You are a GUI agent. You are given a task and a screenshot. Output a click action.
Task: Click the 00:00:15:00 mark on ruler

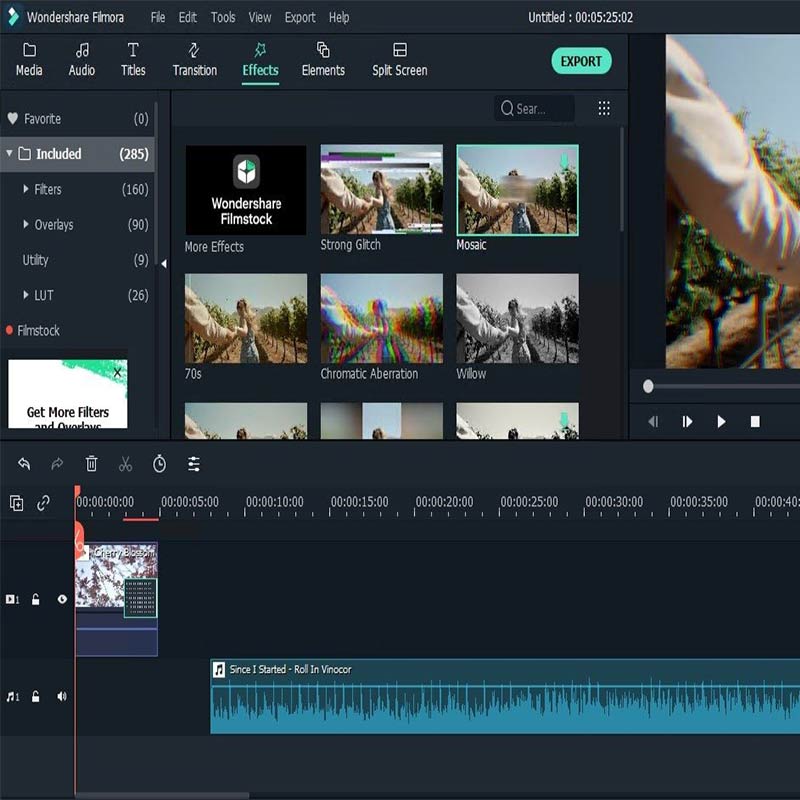359,502
